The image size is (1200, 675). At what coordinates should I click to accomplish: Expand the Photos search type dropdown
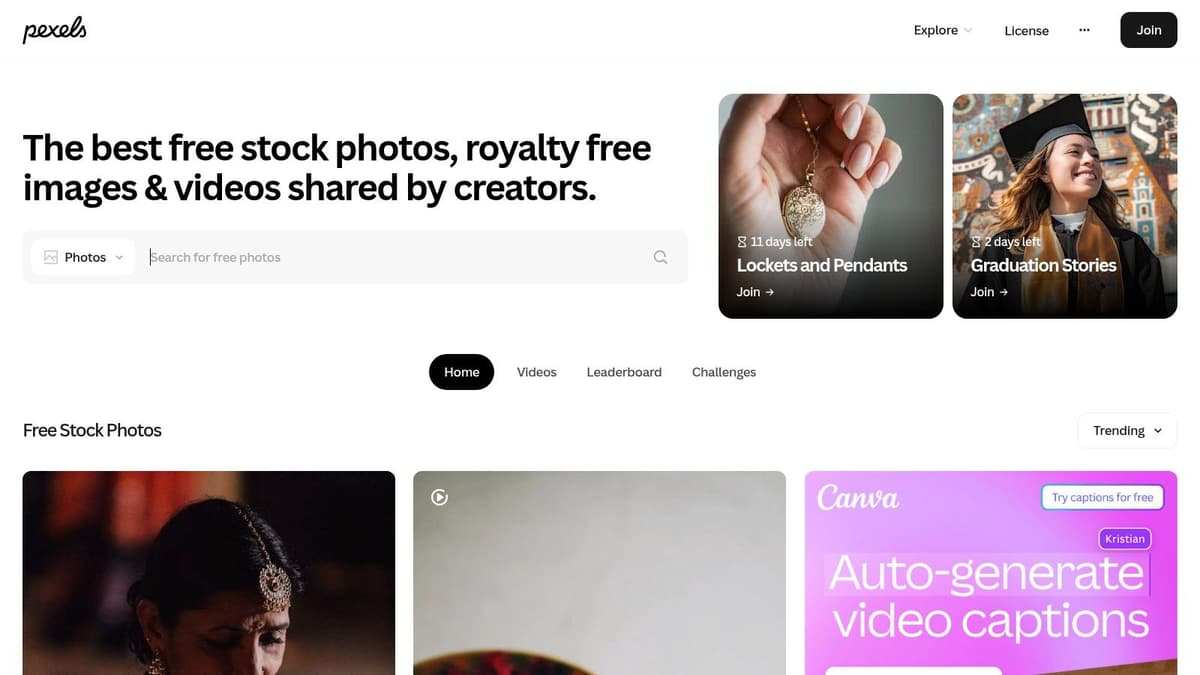pos(83,257)
